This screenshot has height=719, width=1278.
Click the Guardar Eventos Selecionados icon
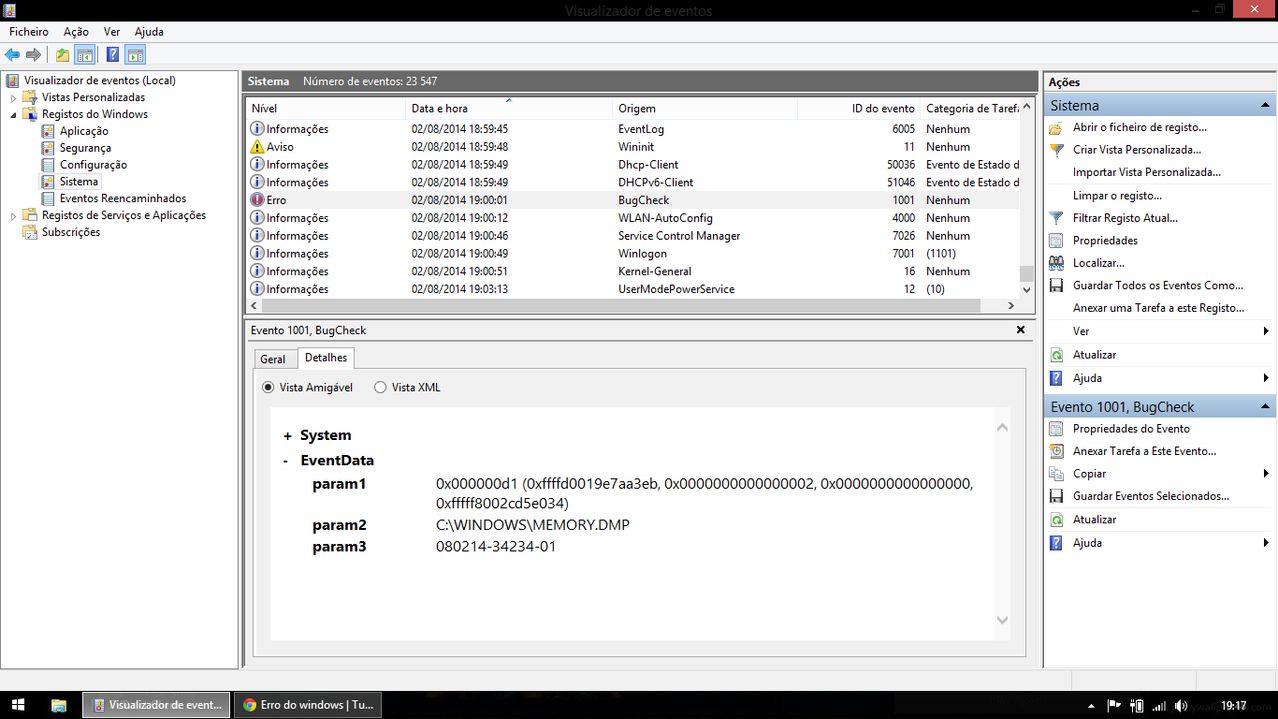click(x=1056, y=496)
